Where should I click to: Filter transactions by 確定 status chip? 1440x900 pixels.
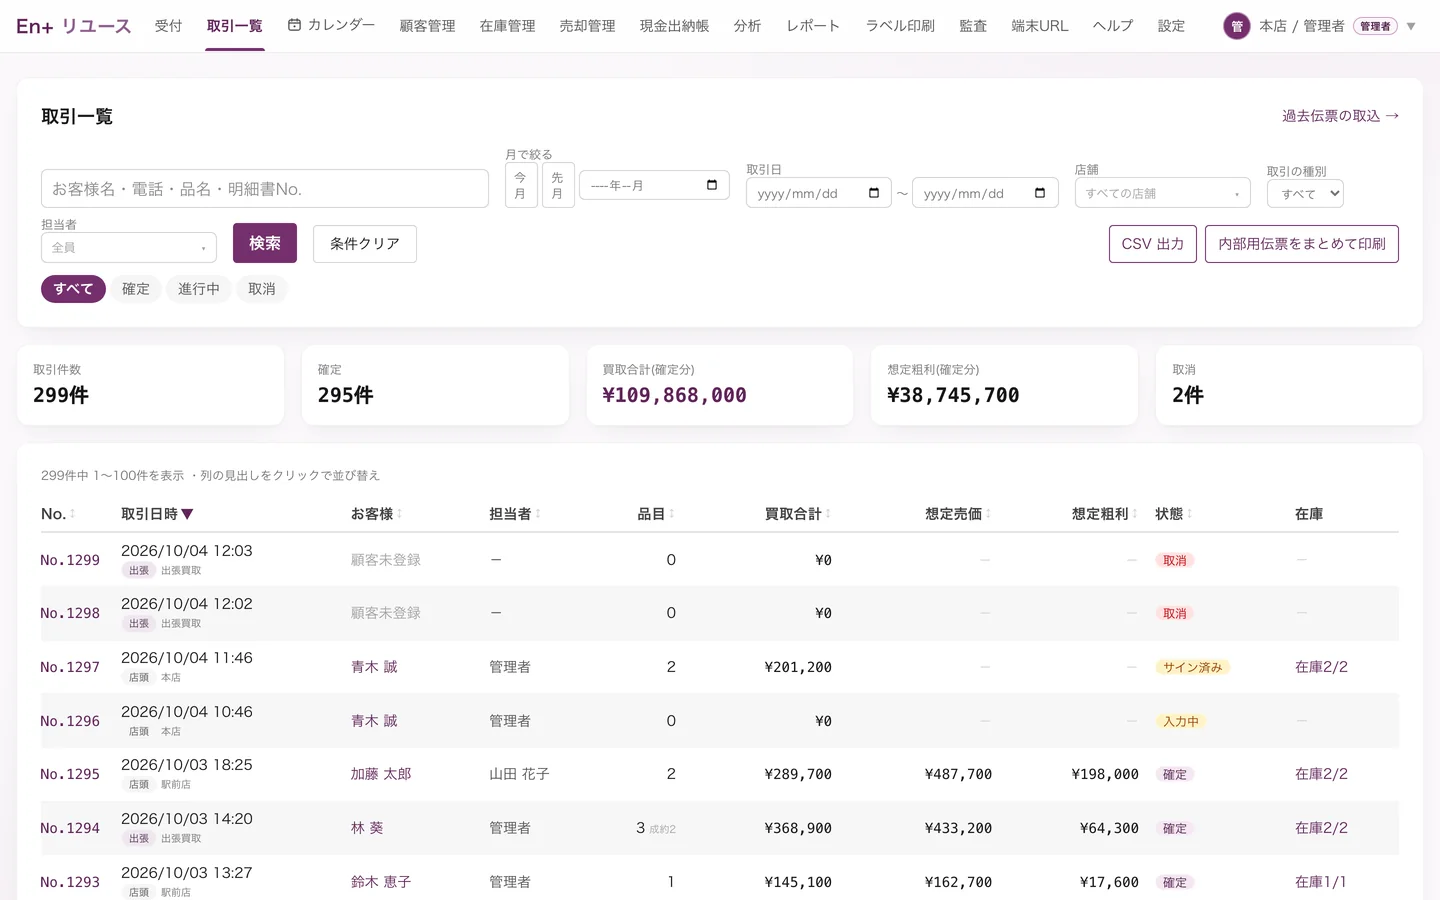point(136,289)
